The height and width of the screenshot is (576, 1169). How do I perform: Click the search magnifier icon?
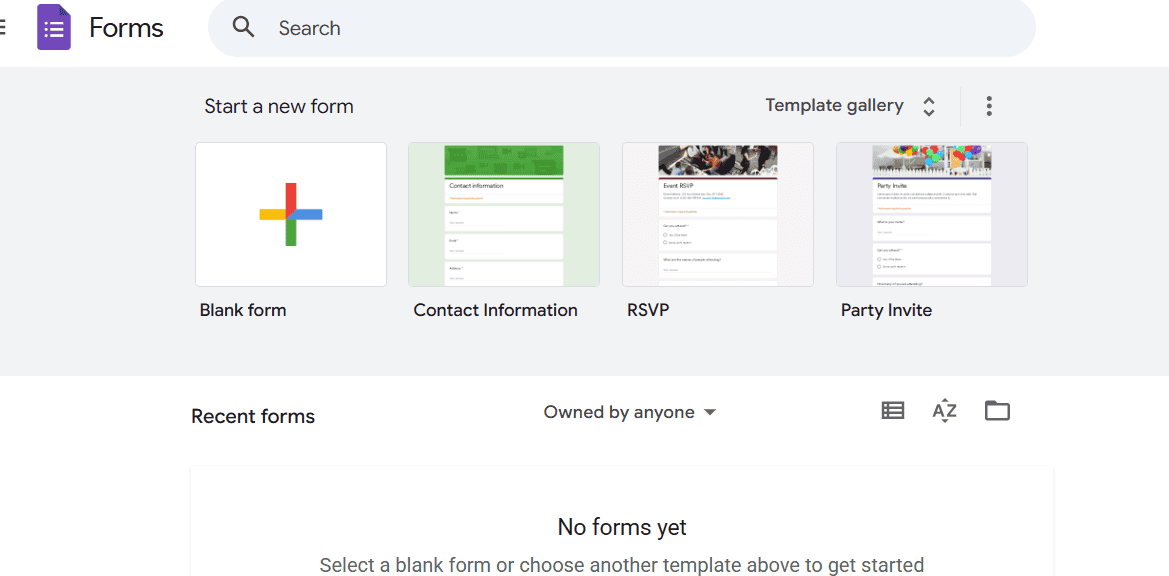pyautogui.click(x=243, y=27)
